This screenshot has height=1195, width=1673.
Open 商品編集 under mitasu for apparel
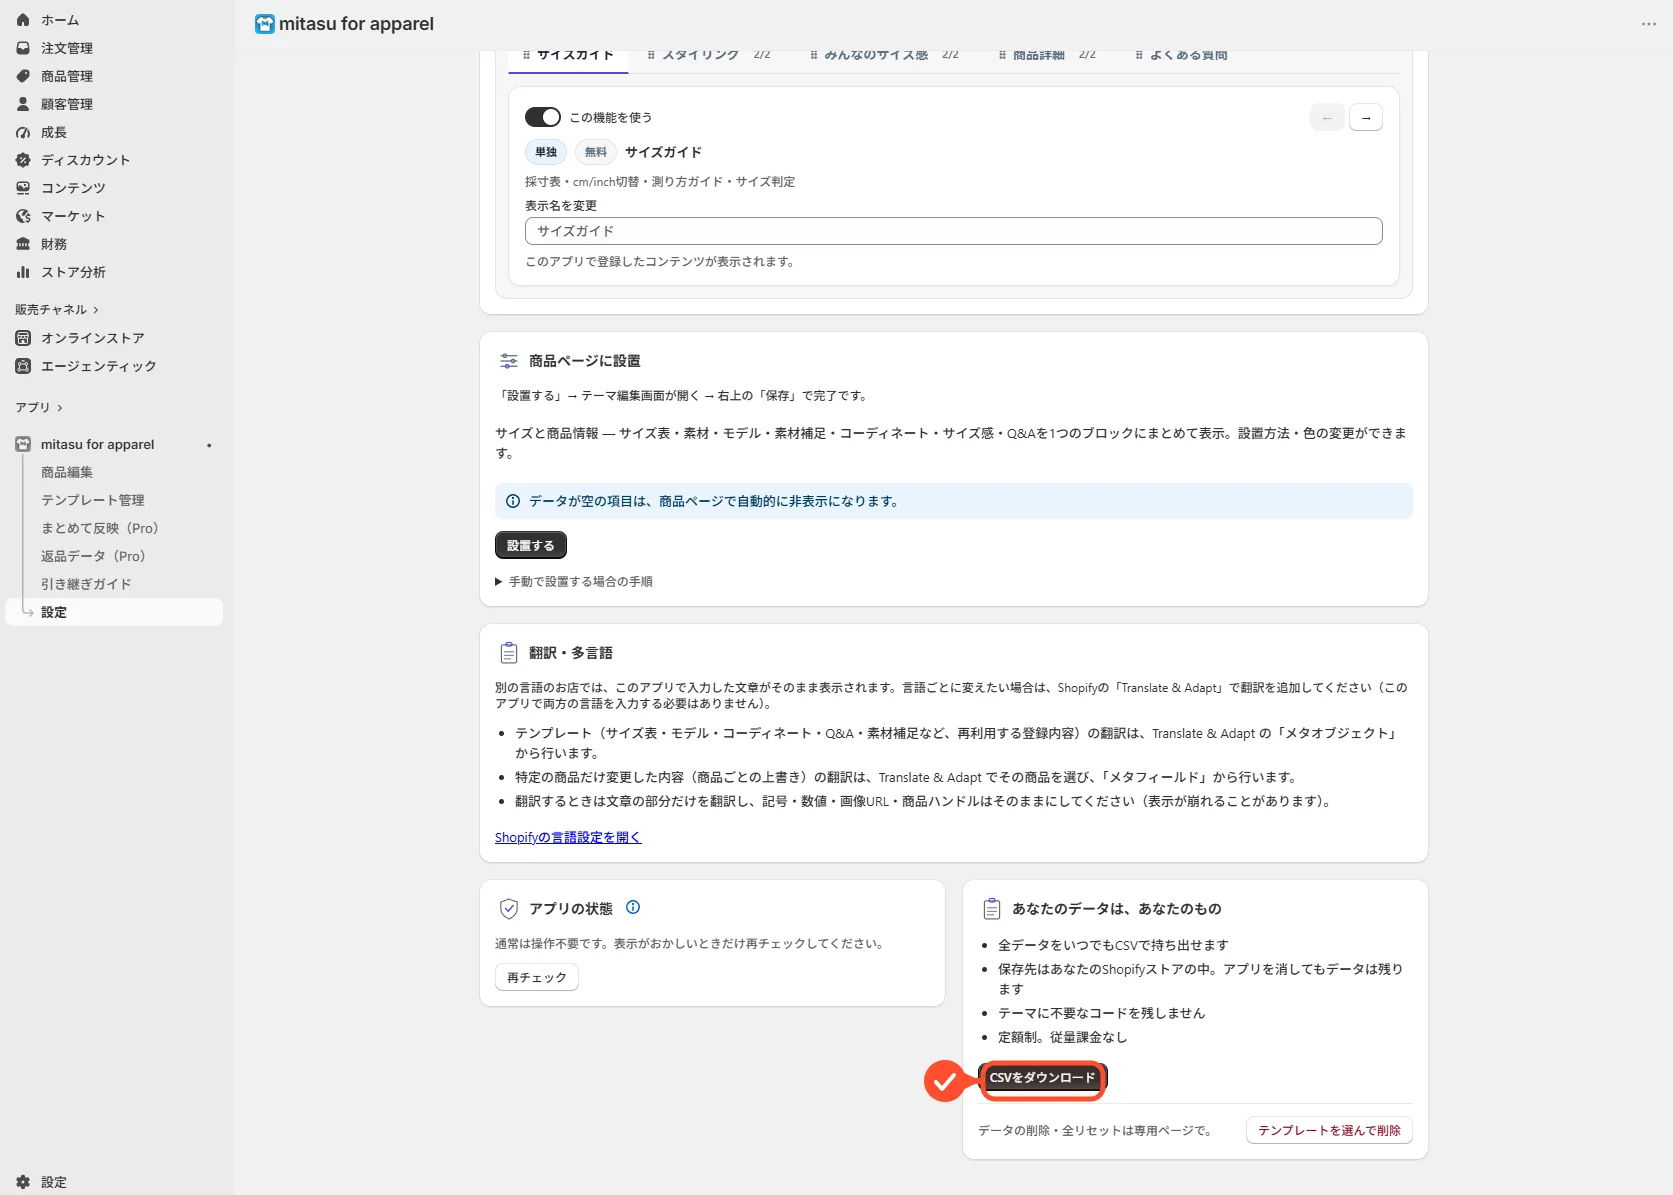[67, 472]
